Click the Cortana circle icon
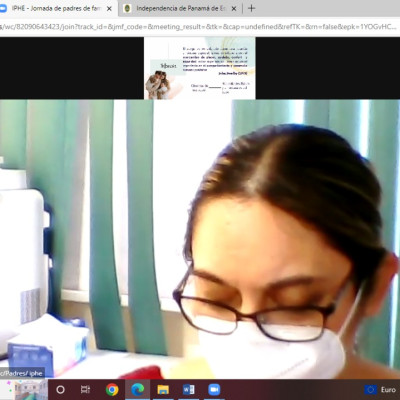The height and width of the screenshot is (400, 400). pos(60,389)
